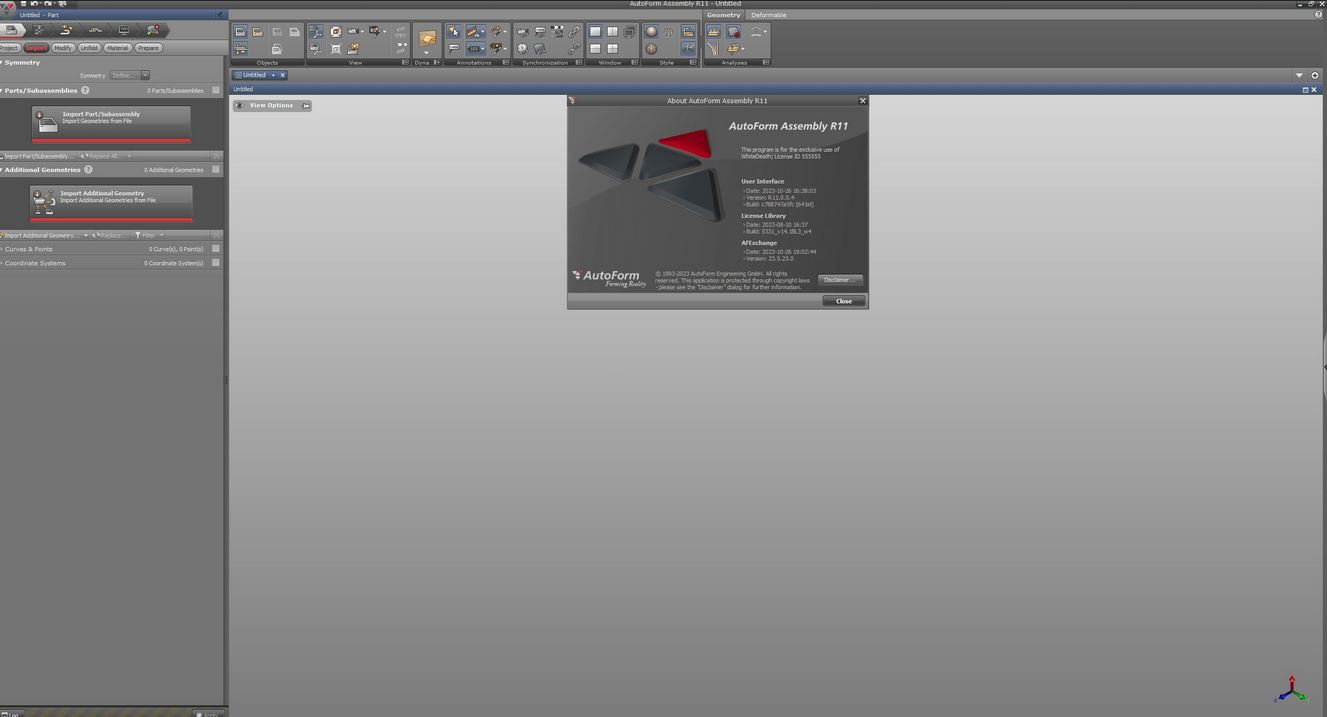The height and width of the screenshot is (717, 1327).
Task: Toggle the eye icon on View Options
Action: click(x=239, y=105)
